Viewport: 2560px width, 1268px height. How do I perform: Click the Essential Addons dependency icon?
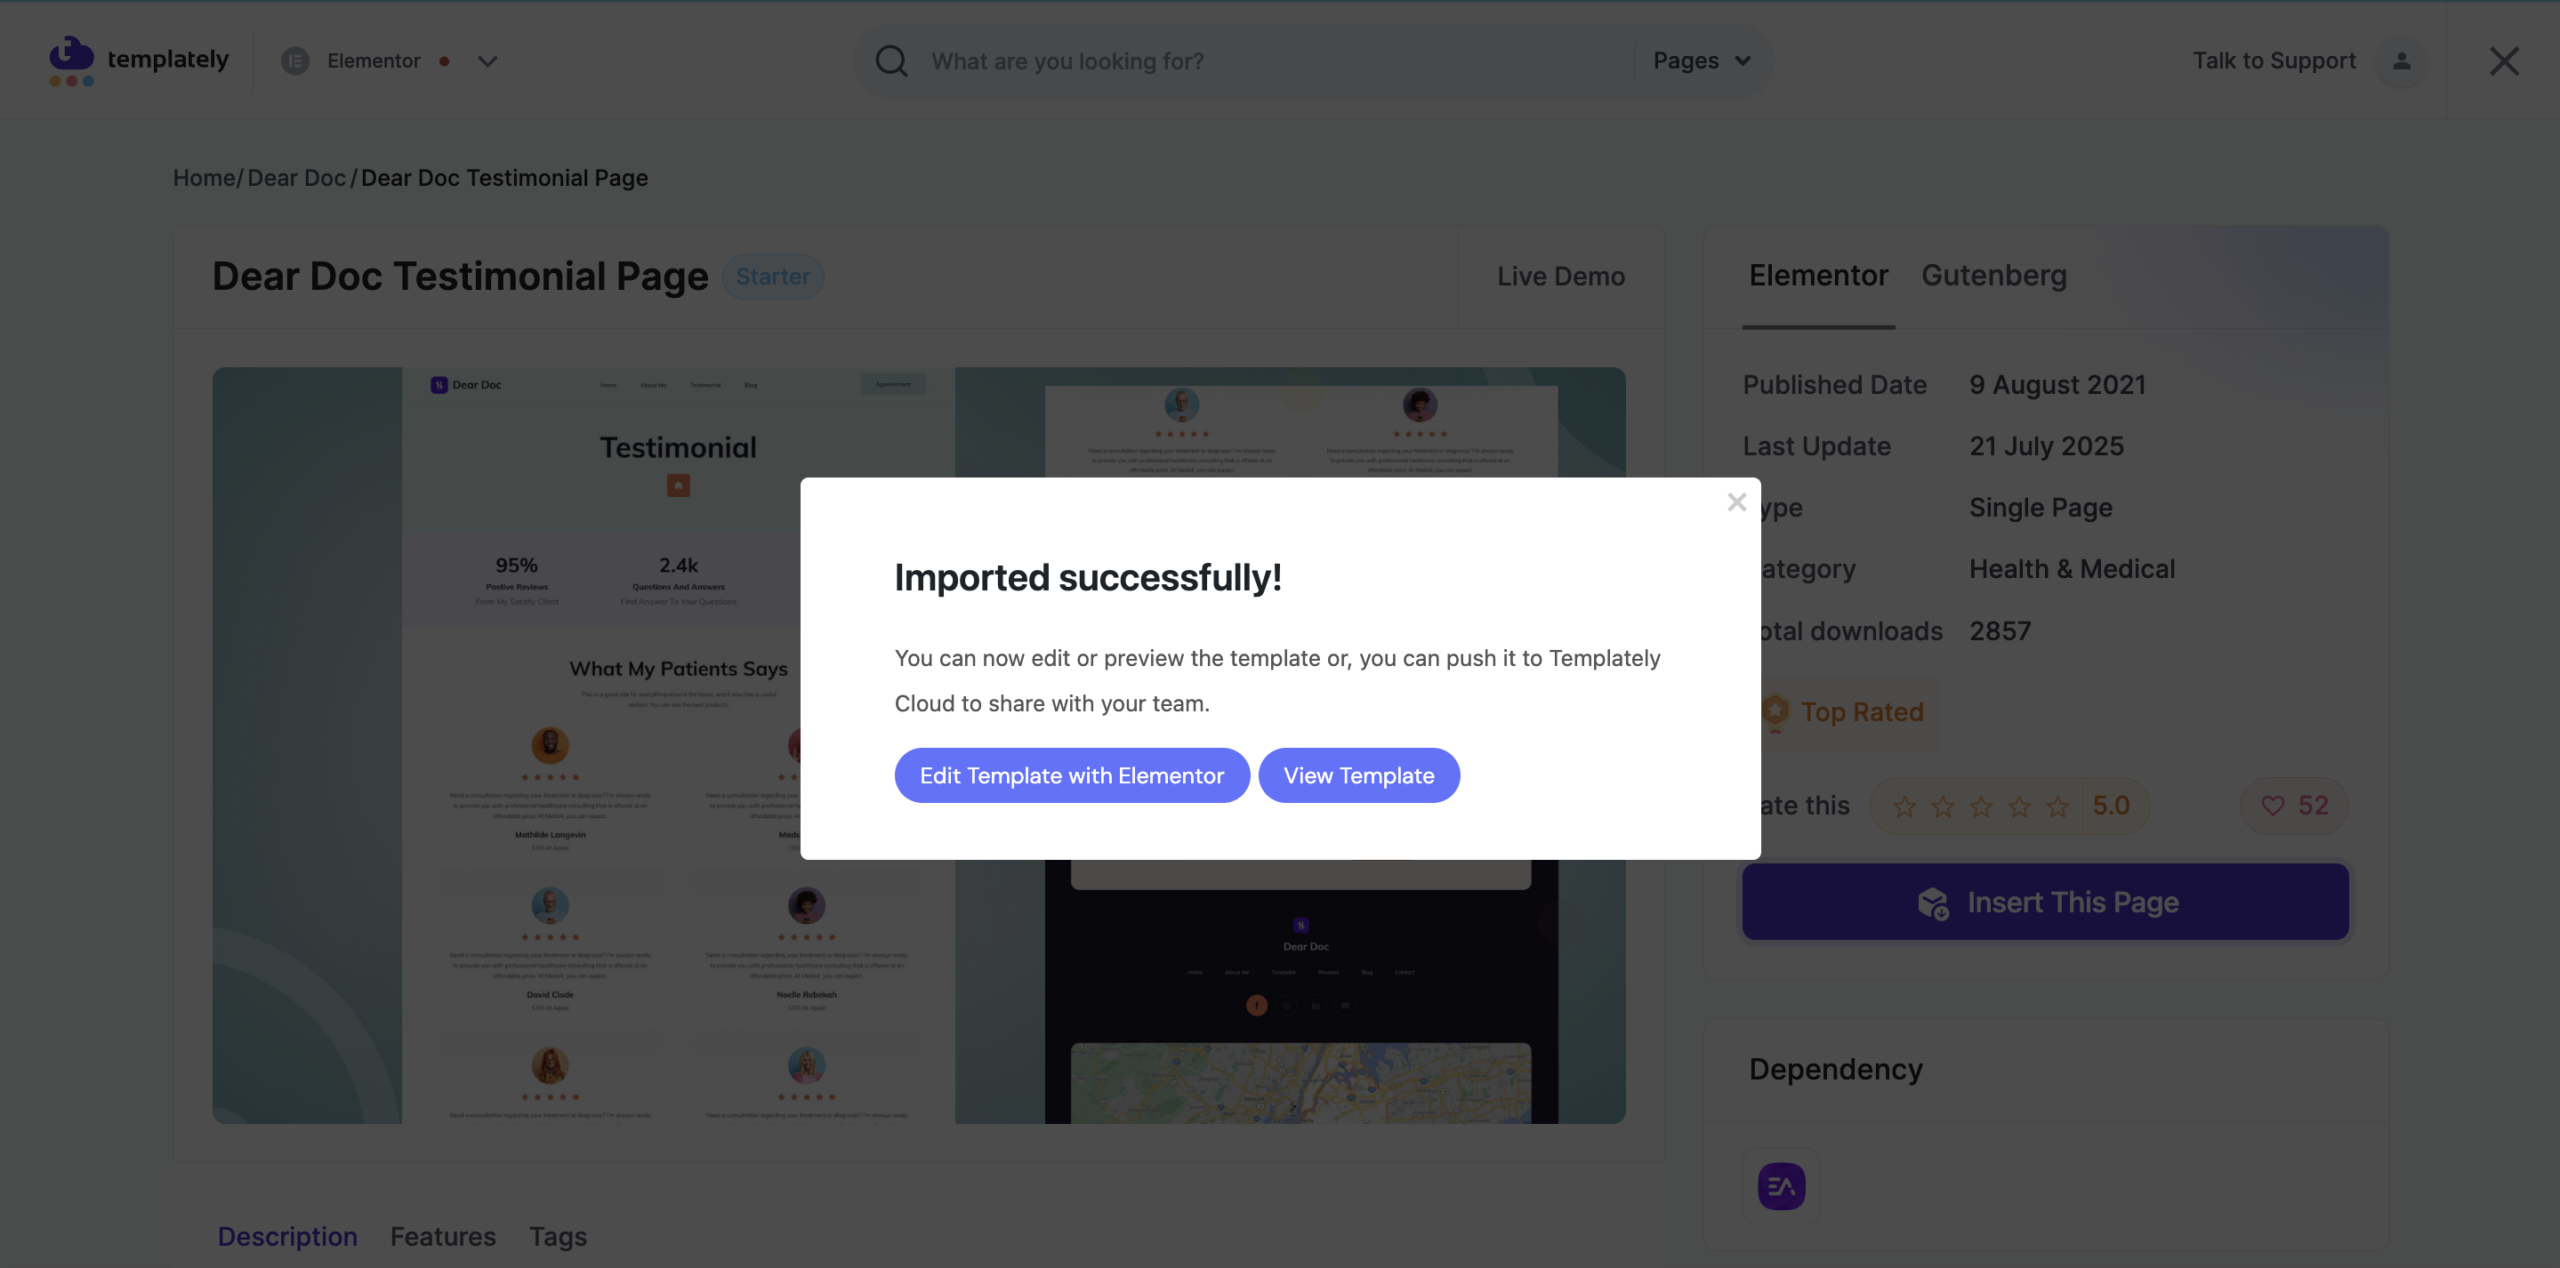(x=1781, y=1186)
